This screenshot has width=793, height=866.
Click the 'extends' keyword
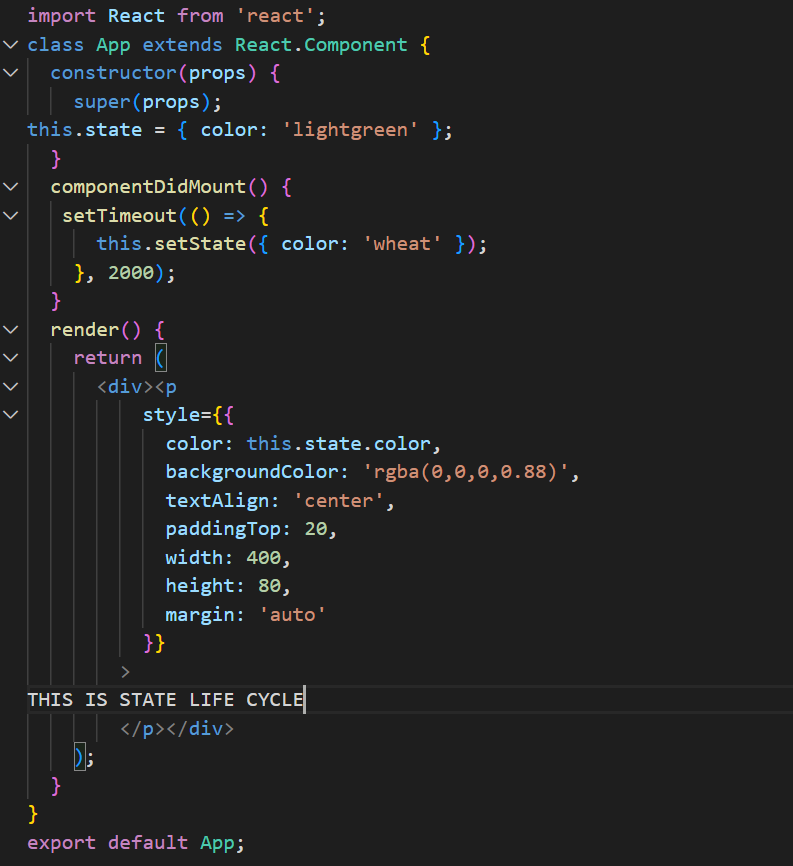[182, 45]
